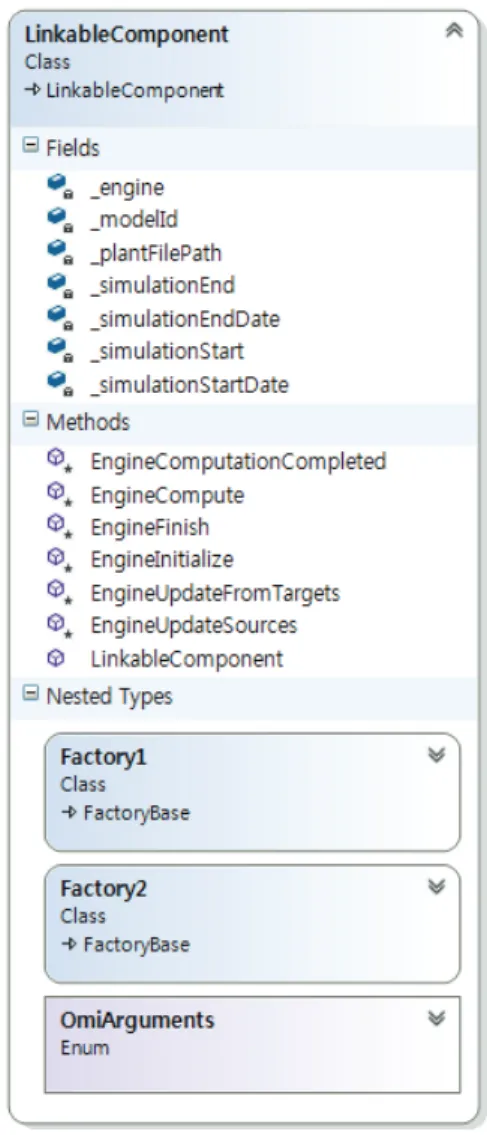Select the _simulationEndDate field name

pyautogui.click(x=185, y=318)
